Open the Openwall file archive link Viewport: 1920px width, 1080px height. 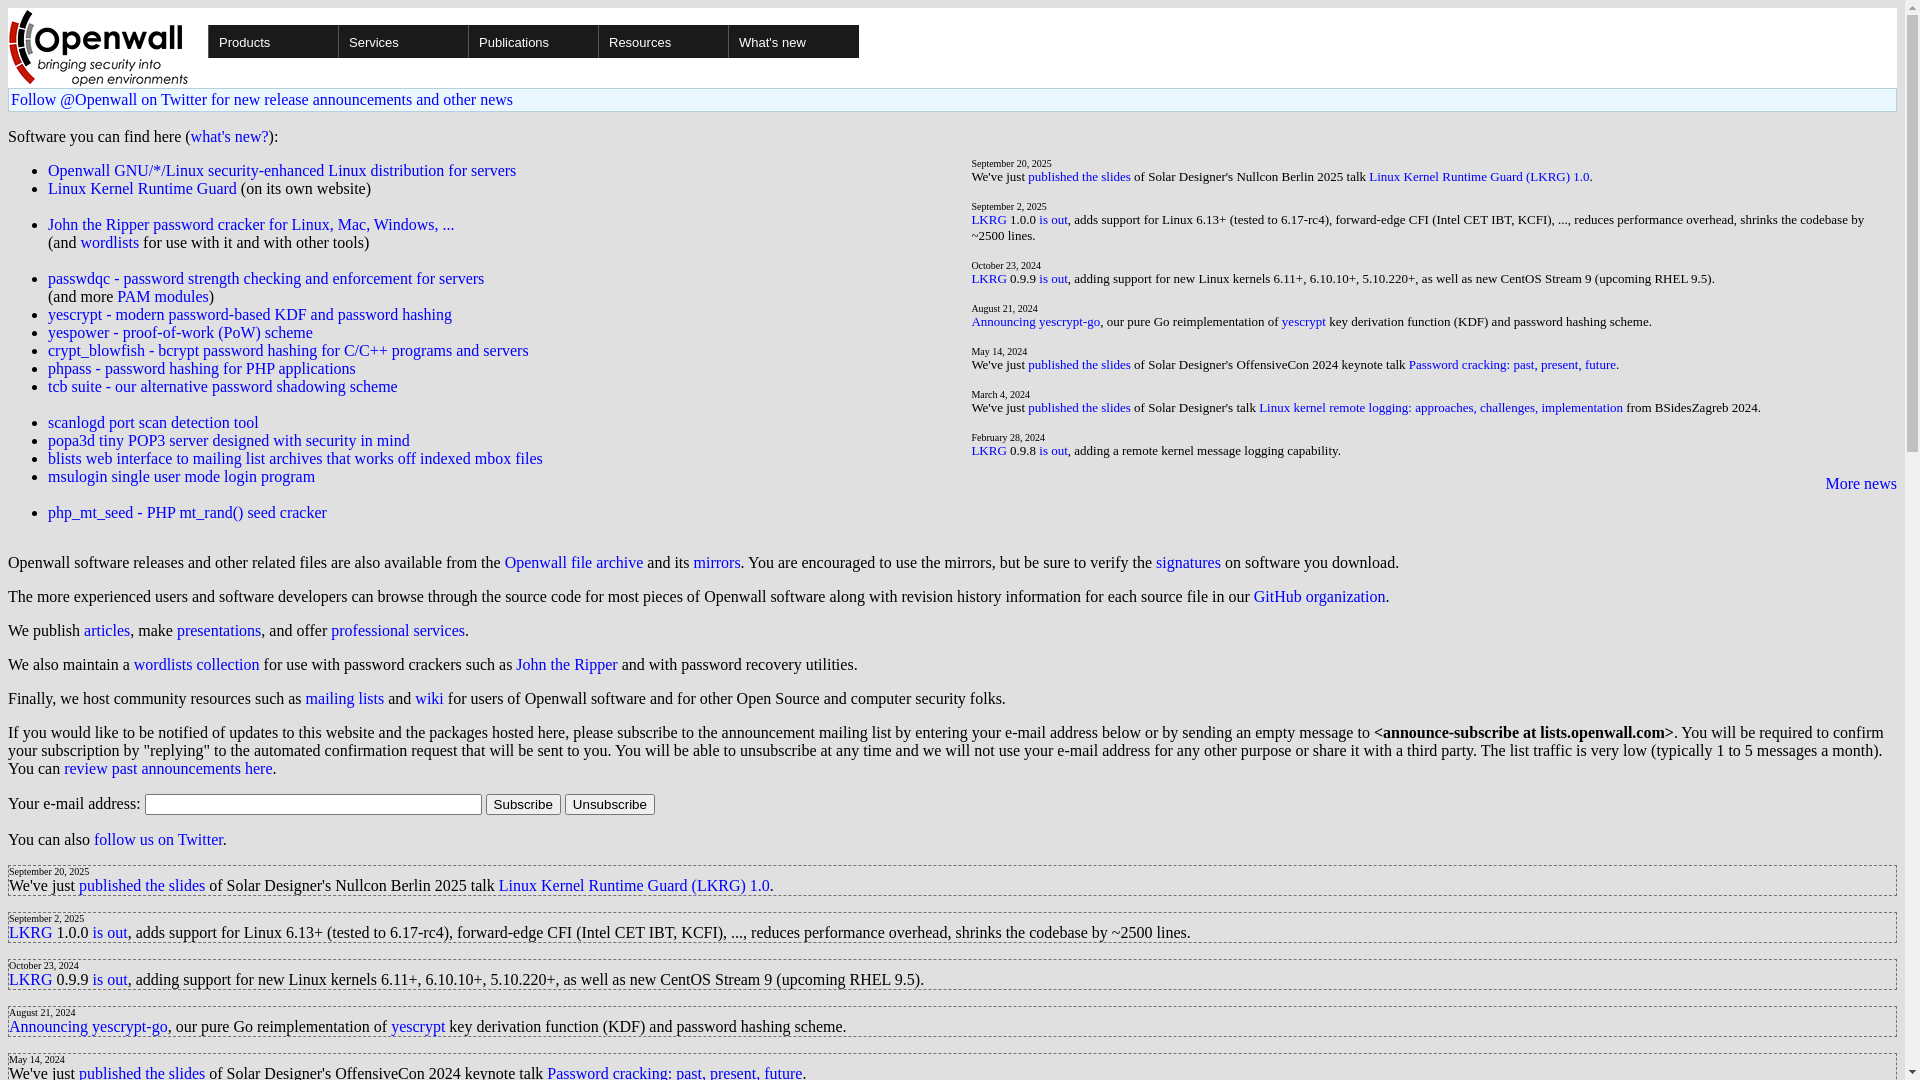tap(574, 563)
